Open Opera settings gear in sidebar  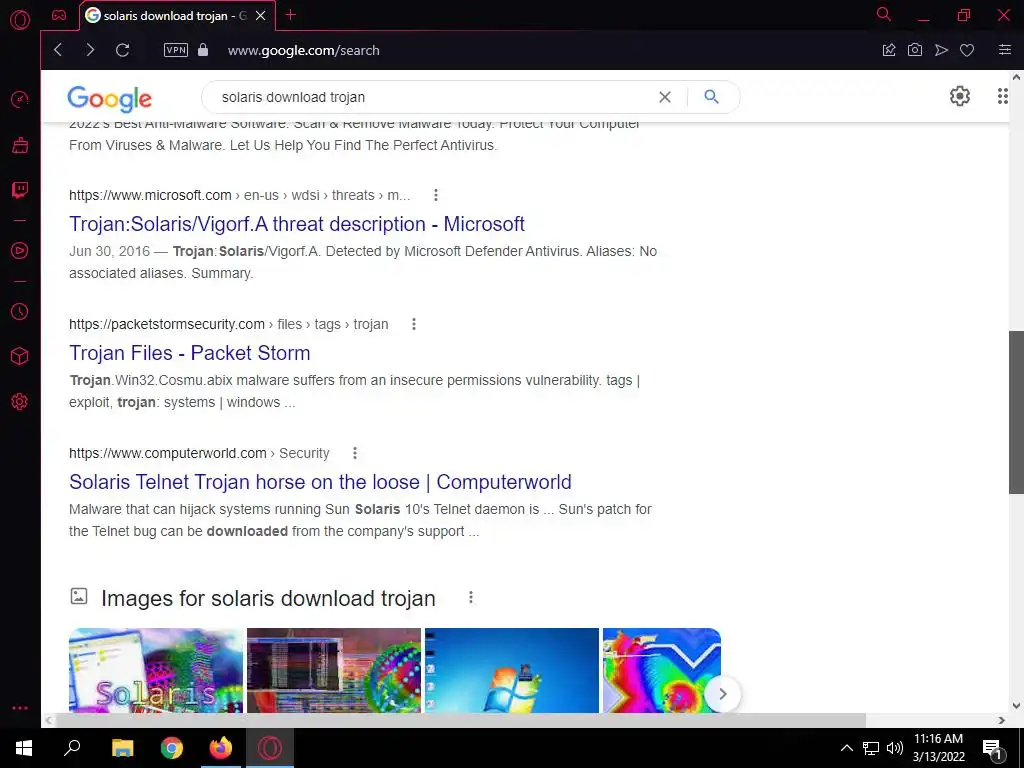20,401
